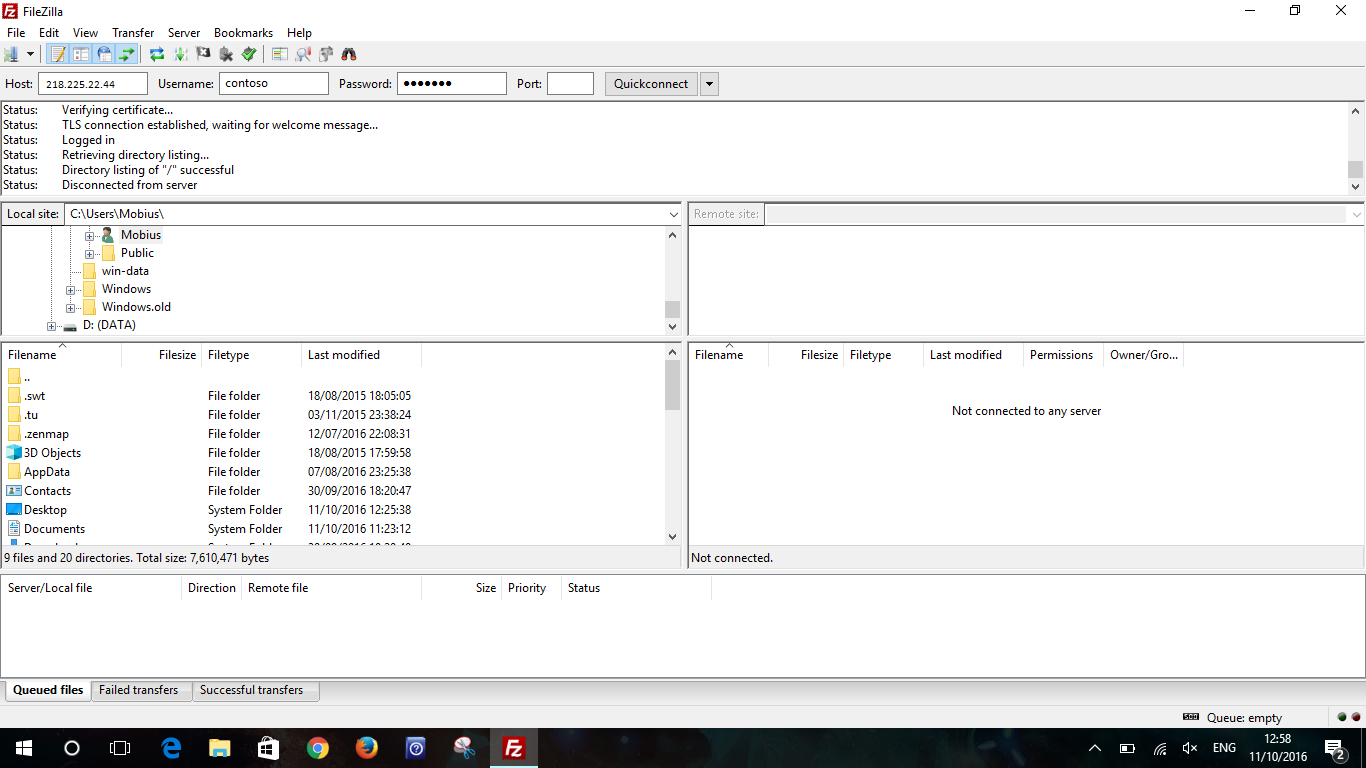Open the AppData folder in the file list

point(47,471)
